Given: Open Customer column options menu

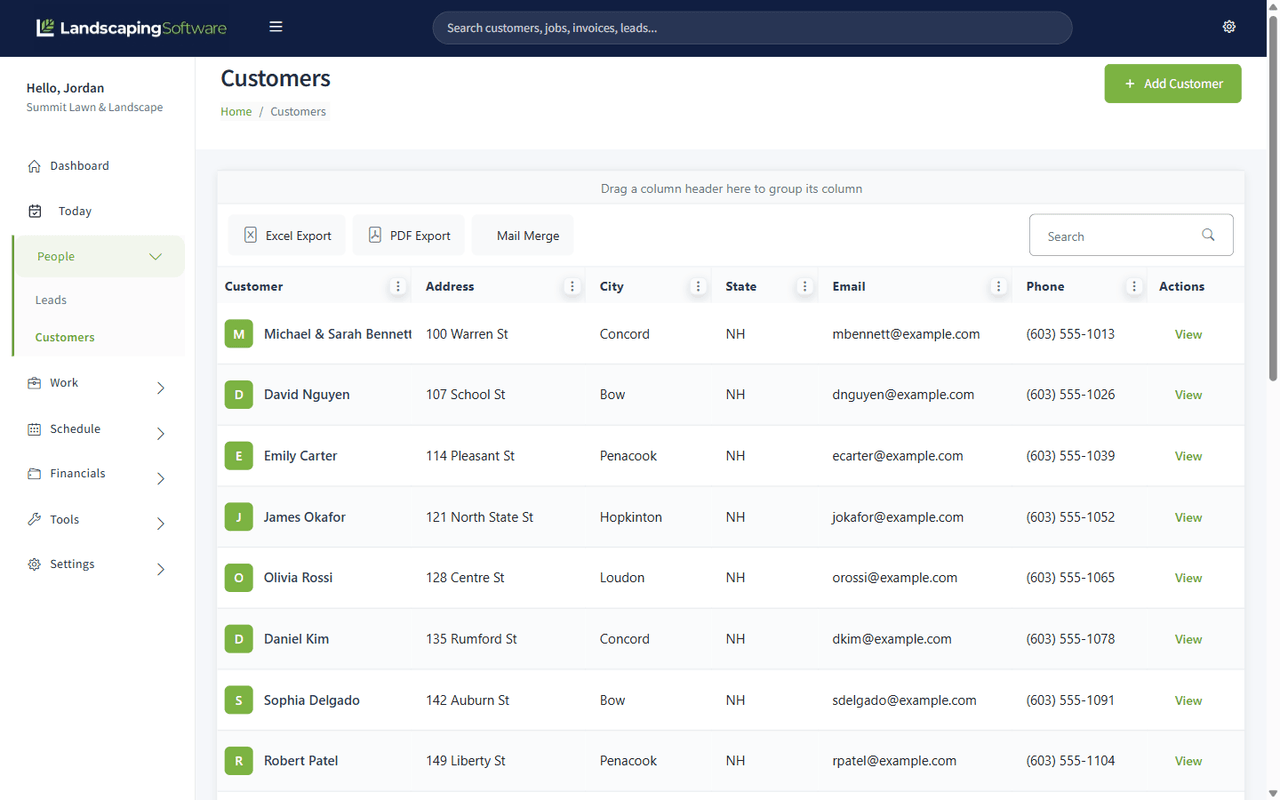Looking at the screenshot, I should click(x=398, y=287).
